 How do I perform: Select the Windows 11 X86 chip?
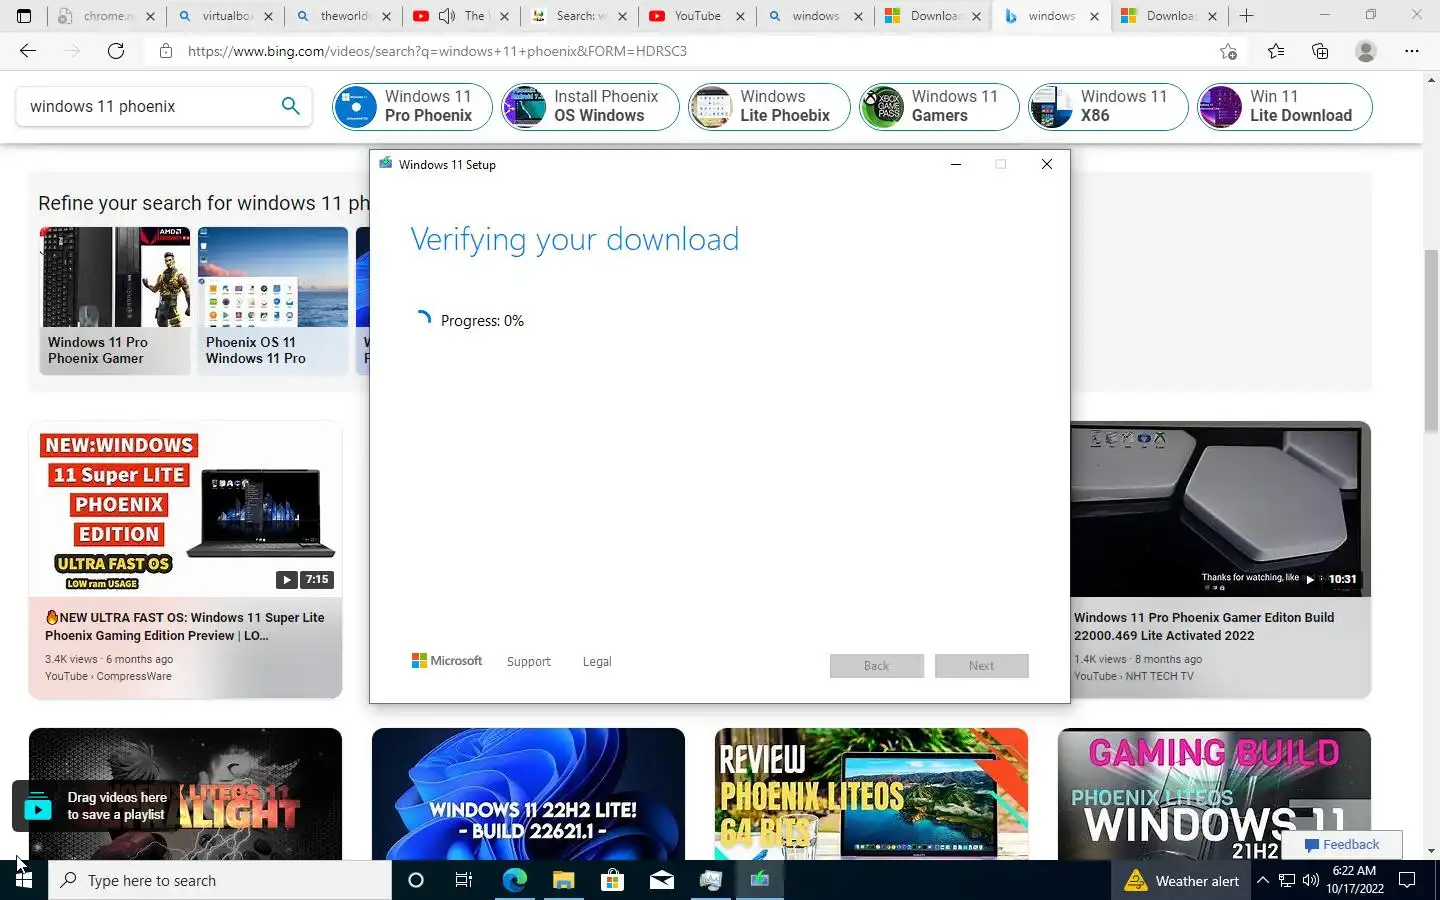(x=1108, y=106)
